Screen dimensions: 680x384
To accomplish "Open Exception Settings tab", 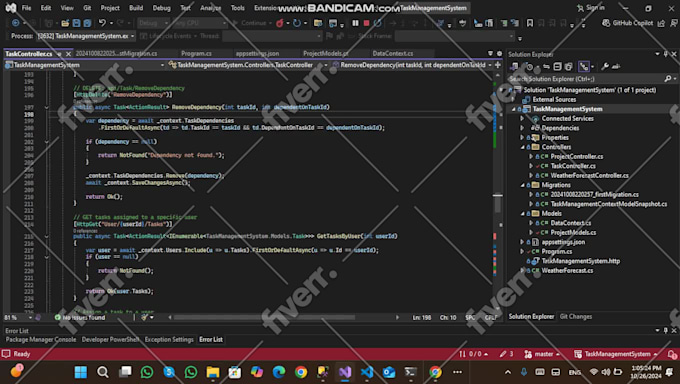I will (169, 340).
